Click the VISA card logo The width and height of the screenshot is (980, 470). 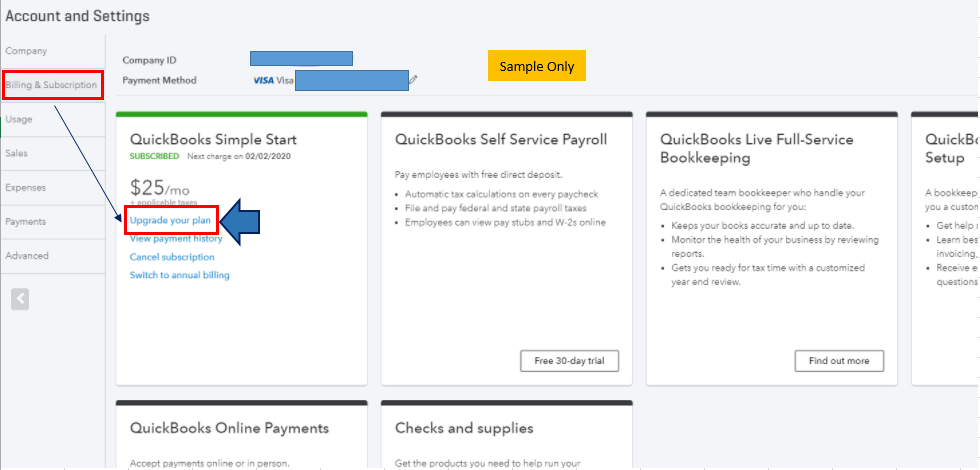click(263, 80)
